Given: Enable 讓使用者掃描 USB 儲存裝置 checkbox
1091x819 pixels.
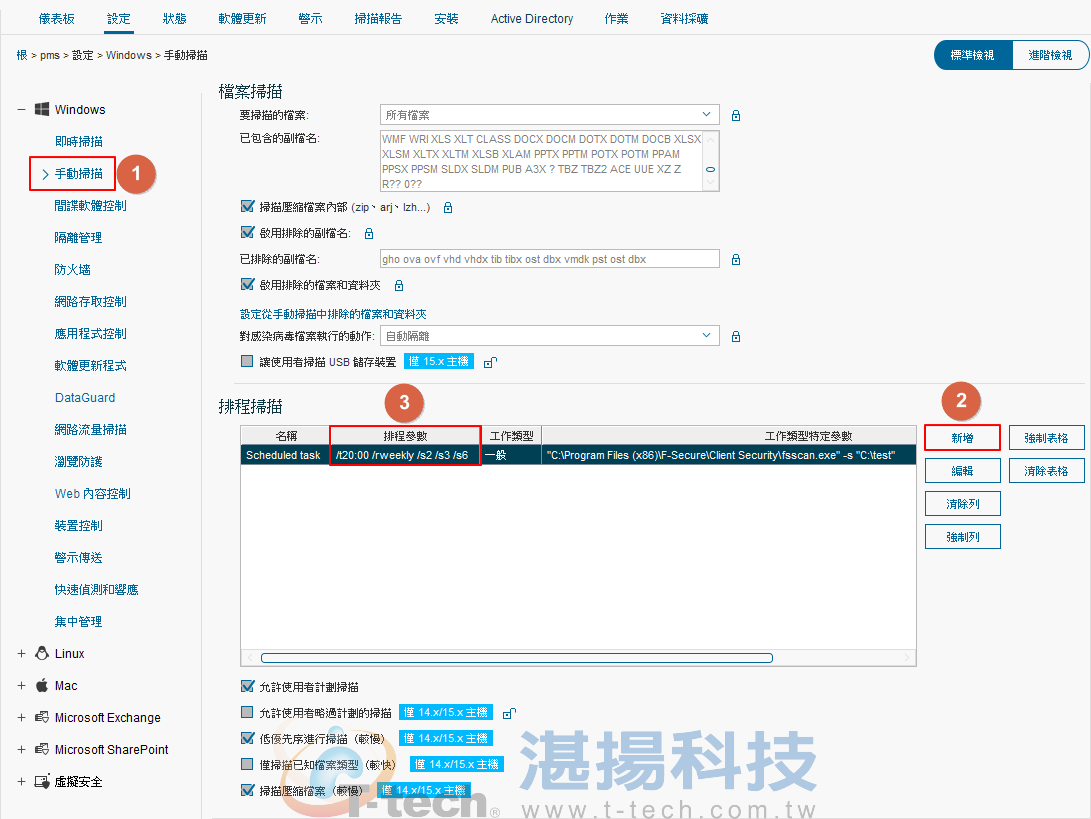Looking at the screenshot, I should (248, 362).
